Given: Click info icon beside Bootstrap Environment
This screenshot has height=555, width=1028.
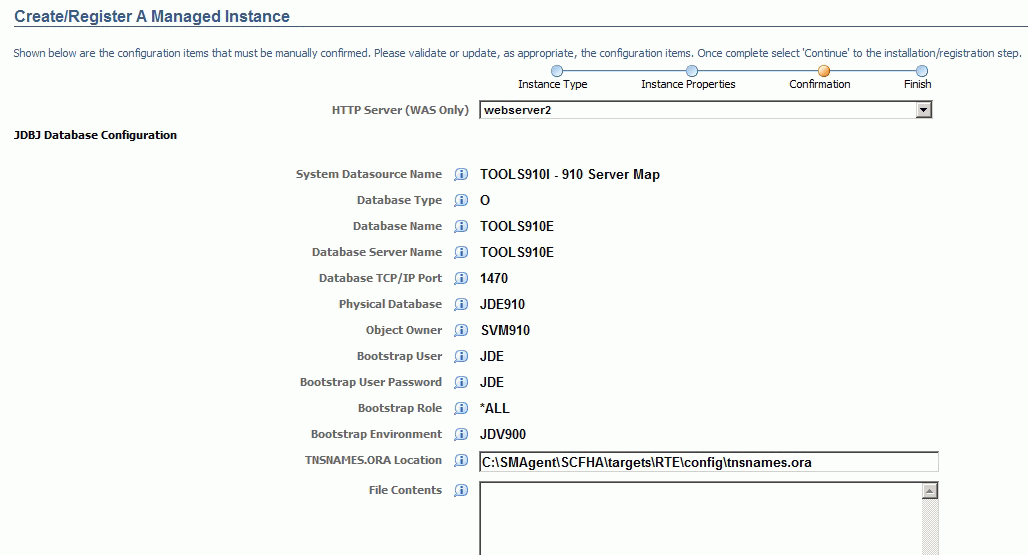Looking at the screenshot, I should tap(461, 435).
